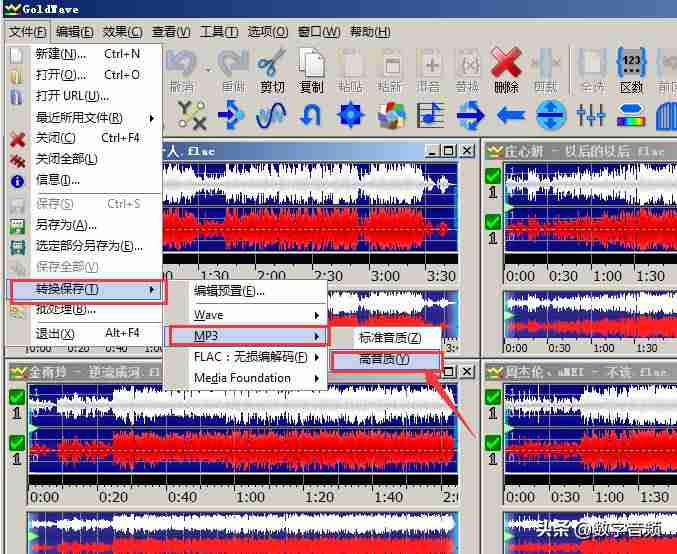Select 新建(N)... in the File menu
The height and width of the screenshot is (554, 677).
(86, 54)
